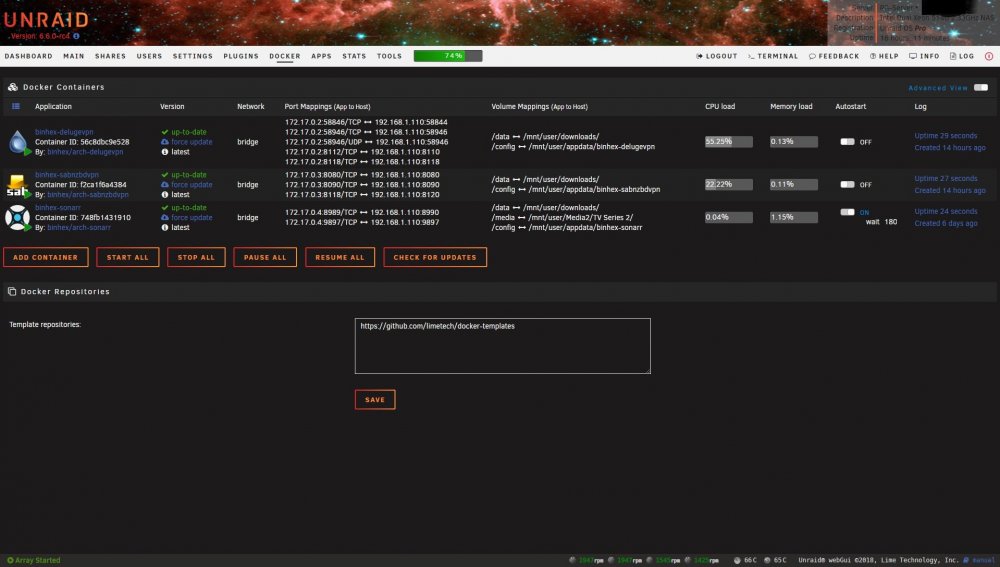
Task: Click the 74% progress bar in the menu
Action: tap(448, 56)
